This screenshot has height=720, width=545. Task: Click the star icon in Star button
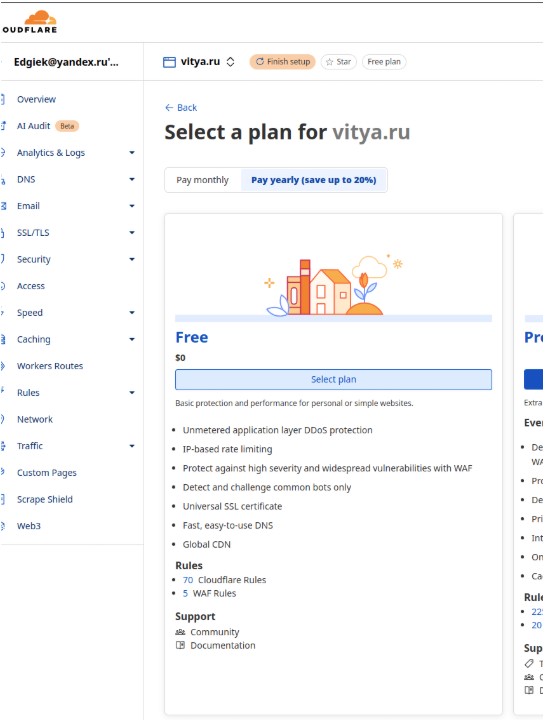(329, 62)
